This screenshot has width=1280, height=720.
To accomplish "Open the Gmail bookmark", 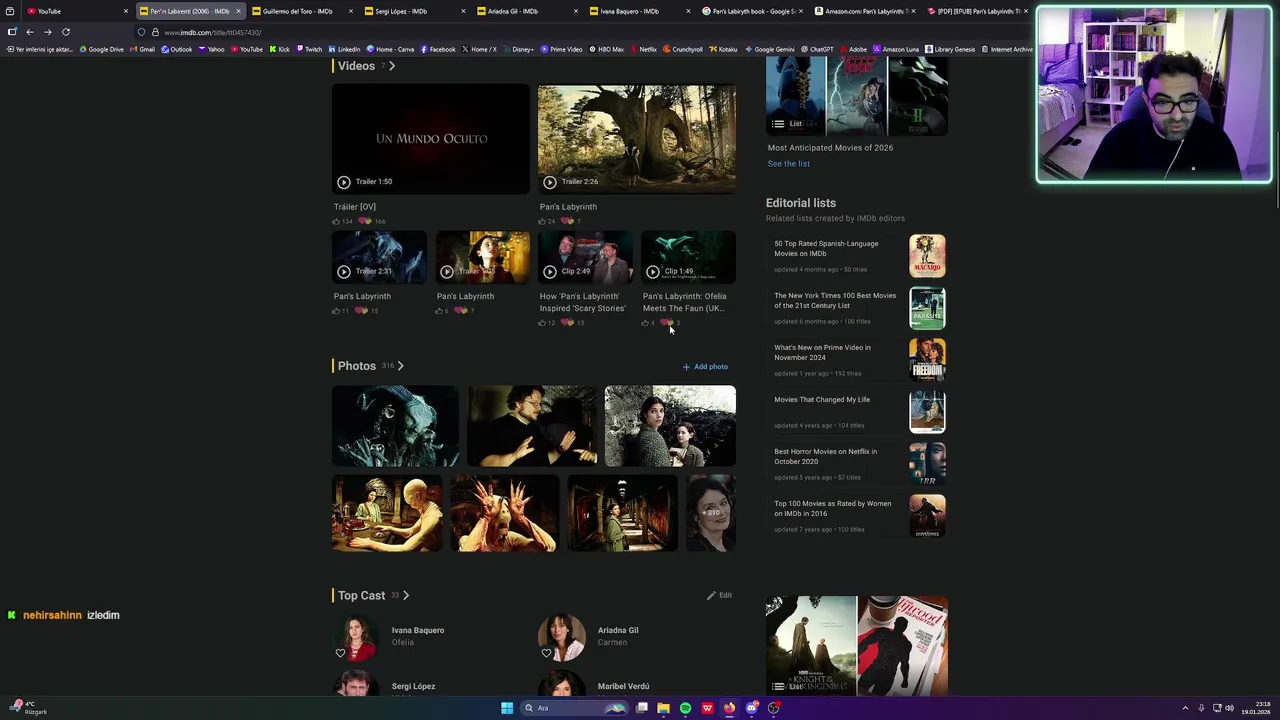I will point(142,49).
